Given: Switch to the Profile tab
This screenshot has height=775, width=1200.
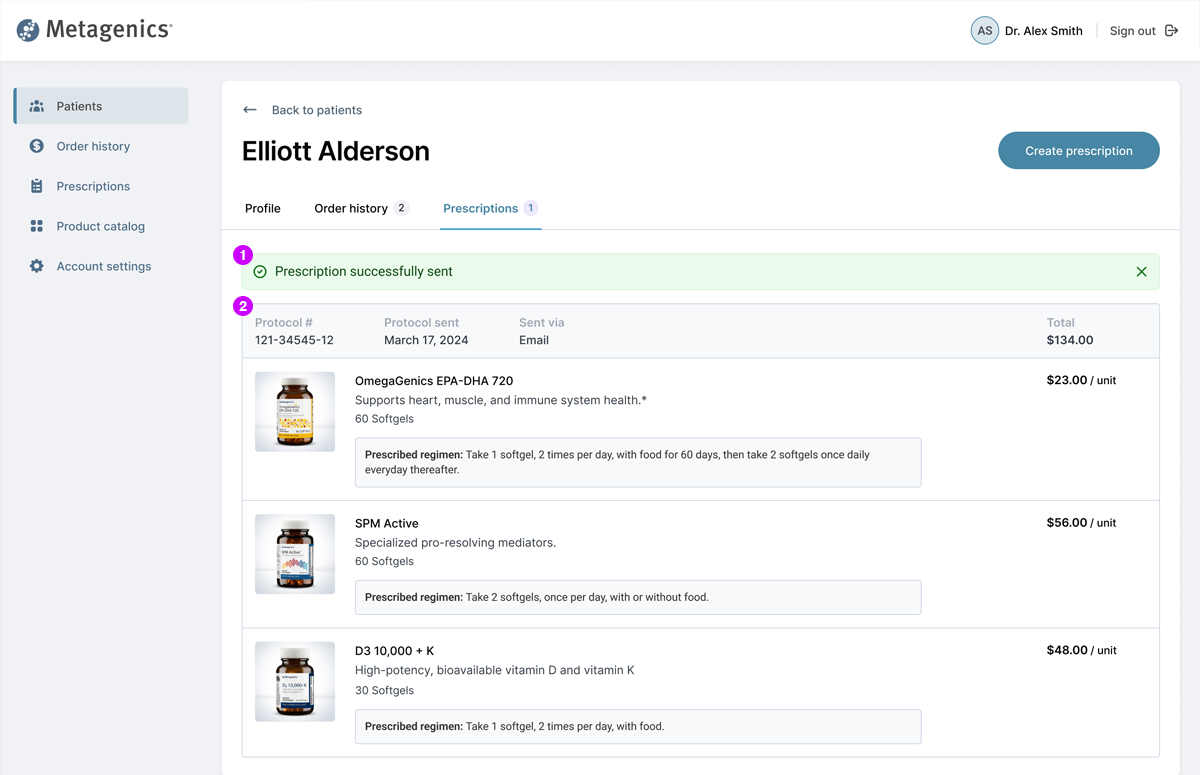Looking at the screenshot, I should click(263, 208).
